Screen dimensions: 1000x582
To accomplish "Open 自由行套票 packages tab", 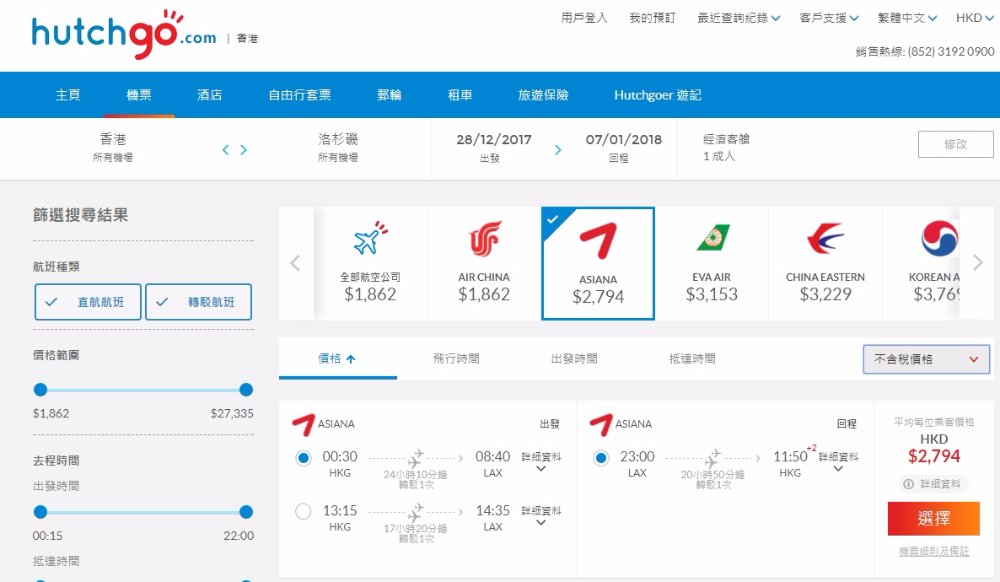I will pos(300,95).
